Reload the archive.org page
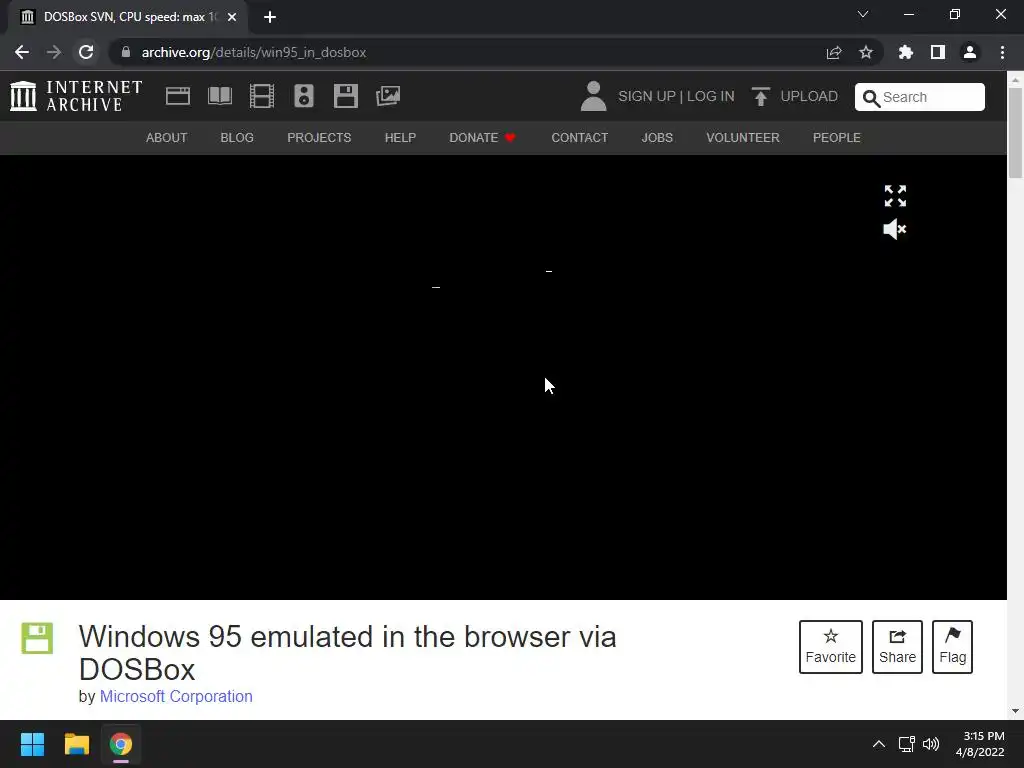Viewport: 1024px width, 768px height. 86,52
